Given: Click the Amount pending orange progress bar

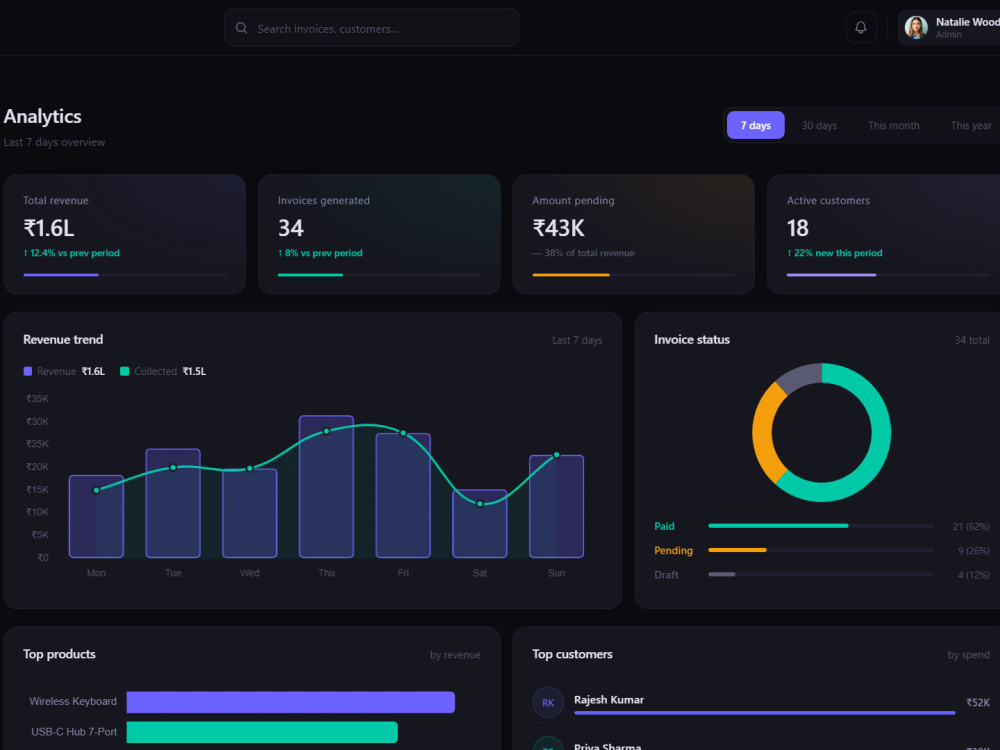Looking at the screenshot, I should 571,275.
